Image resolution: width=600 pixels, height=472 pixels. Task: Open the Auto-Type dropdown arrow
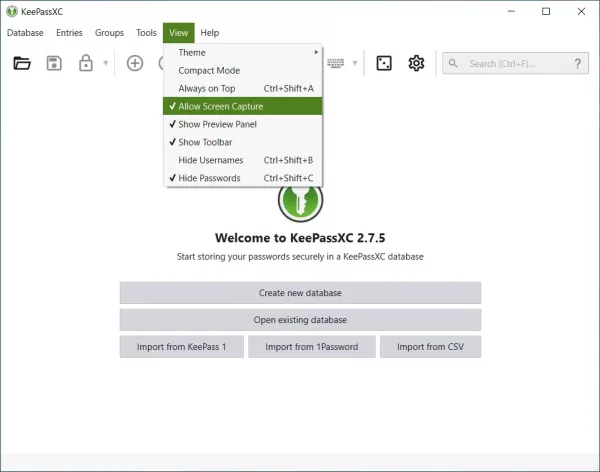pos(355,63)
